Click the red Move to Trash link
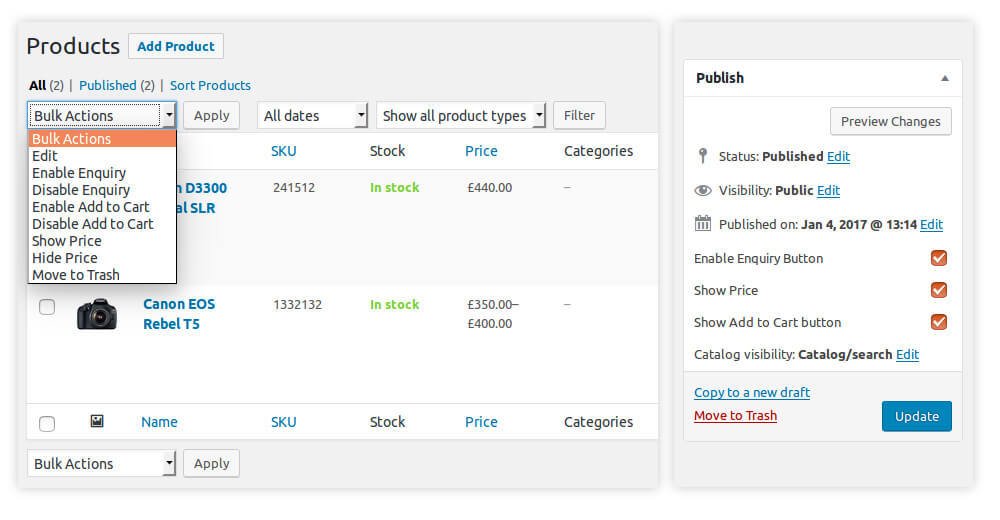 pos(735,415)
